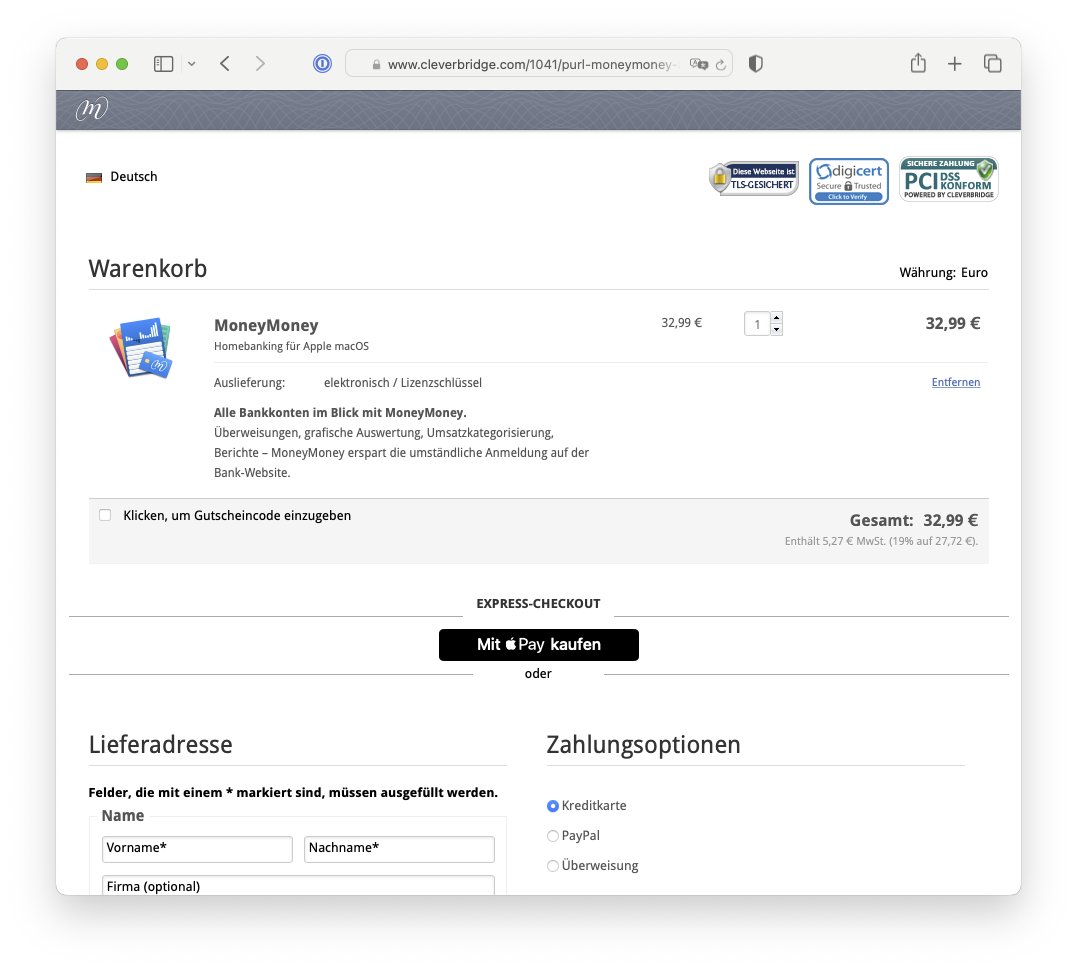Select the Kreditkarte radio button
1077x969 pixels.
tap(552, 806)
